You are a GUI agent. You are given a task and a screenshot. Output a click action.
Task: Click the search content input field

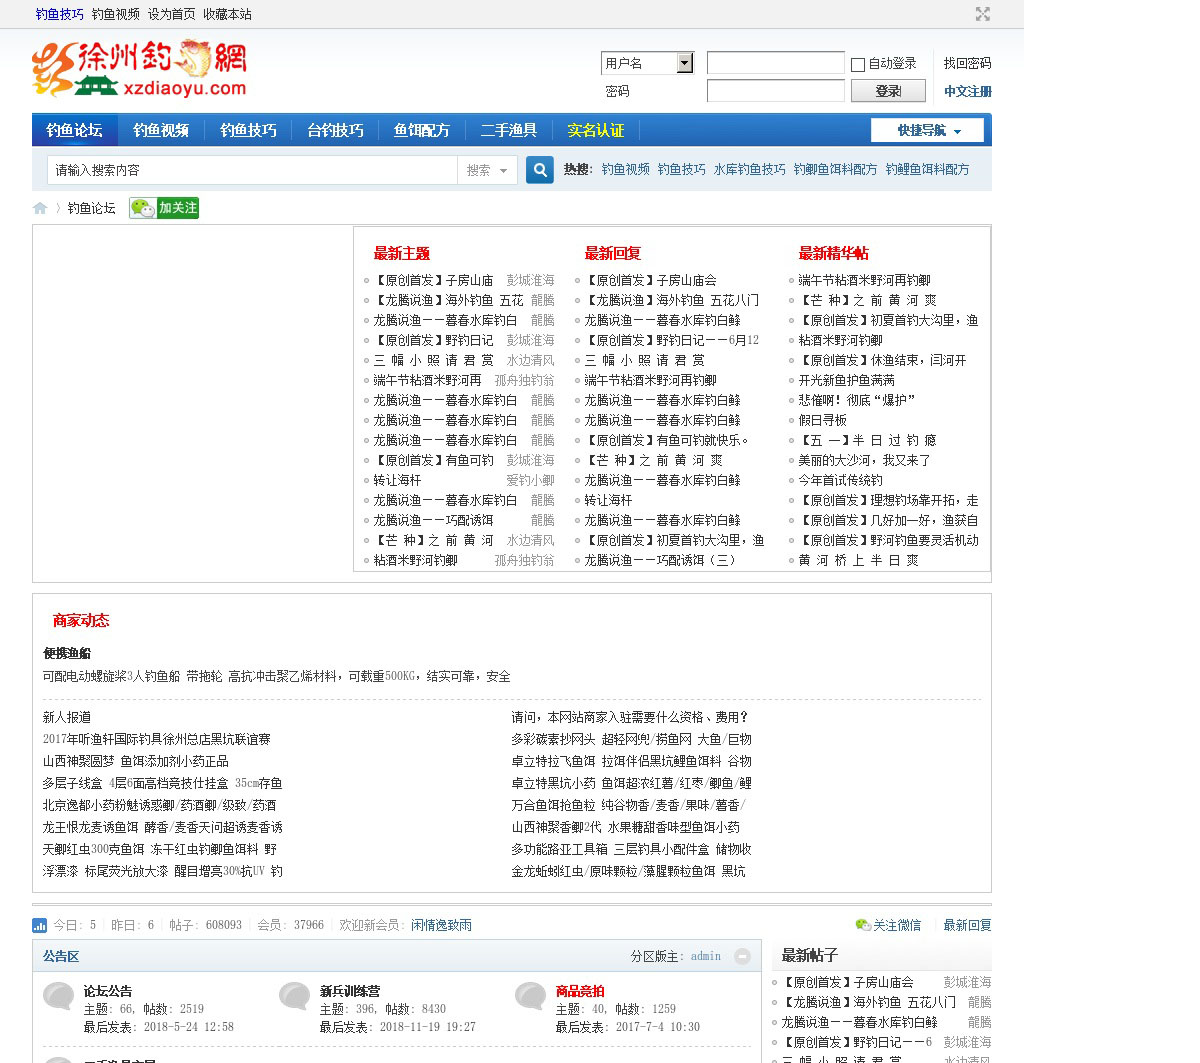tap(252, 170)
